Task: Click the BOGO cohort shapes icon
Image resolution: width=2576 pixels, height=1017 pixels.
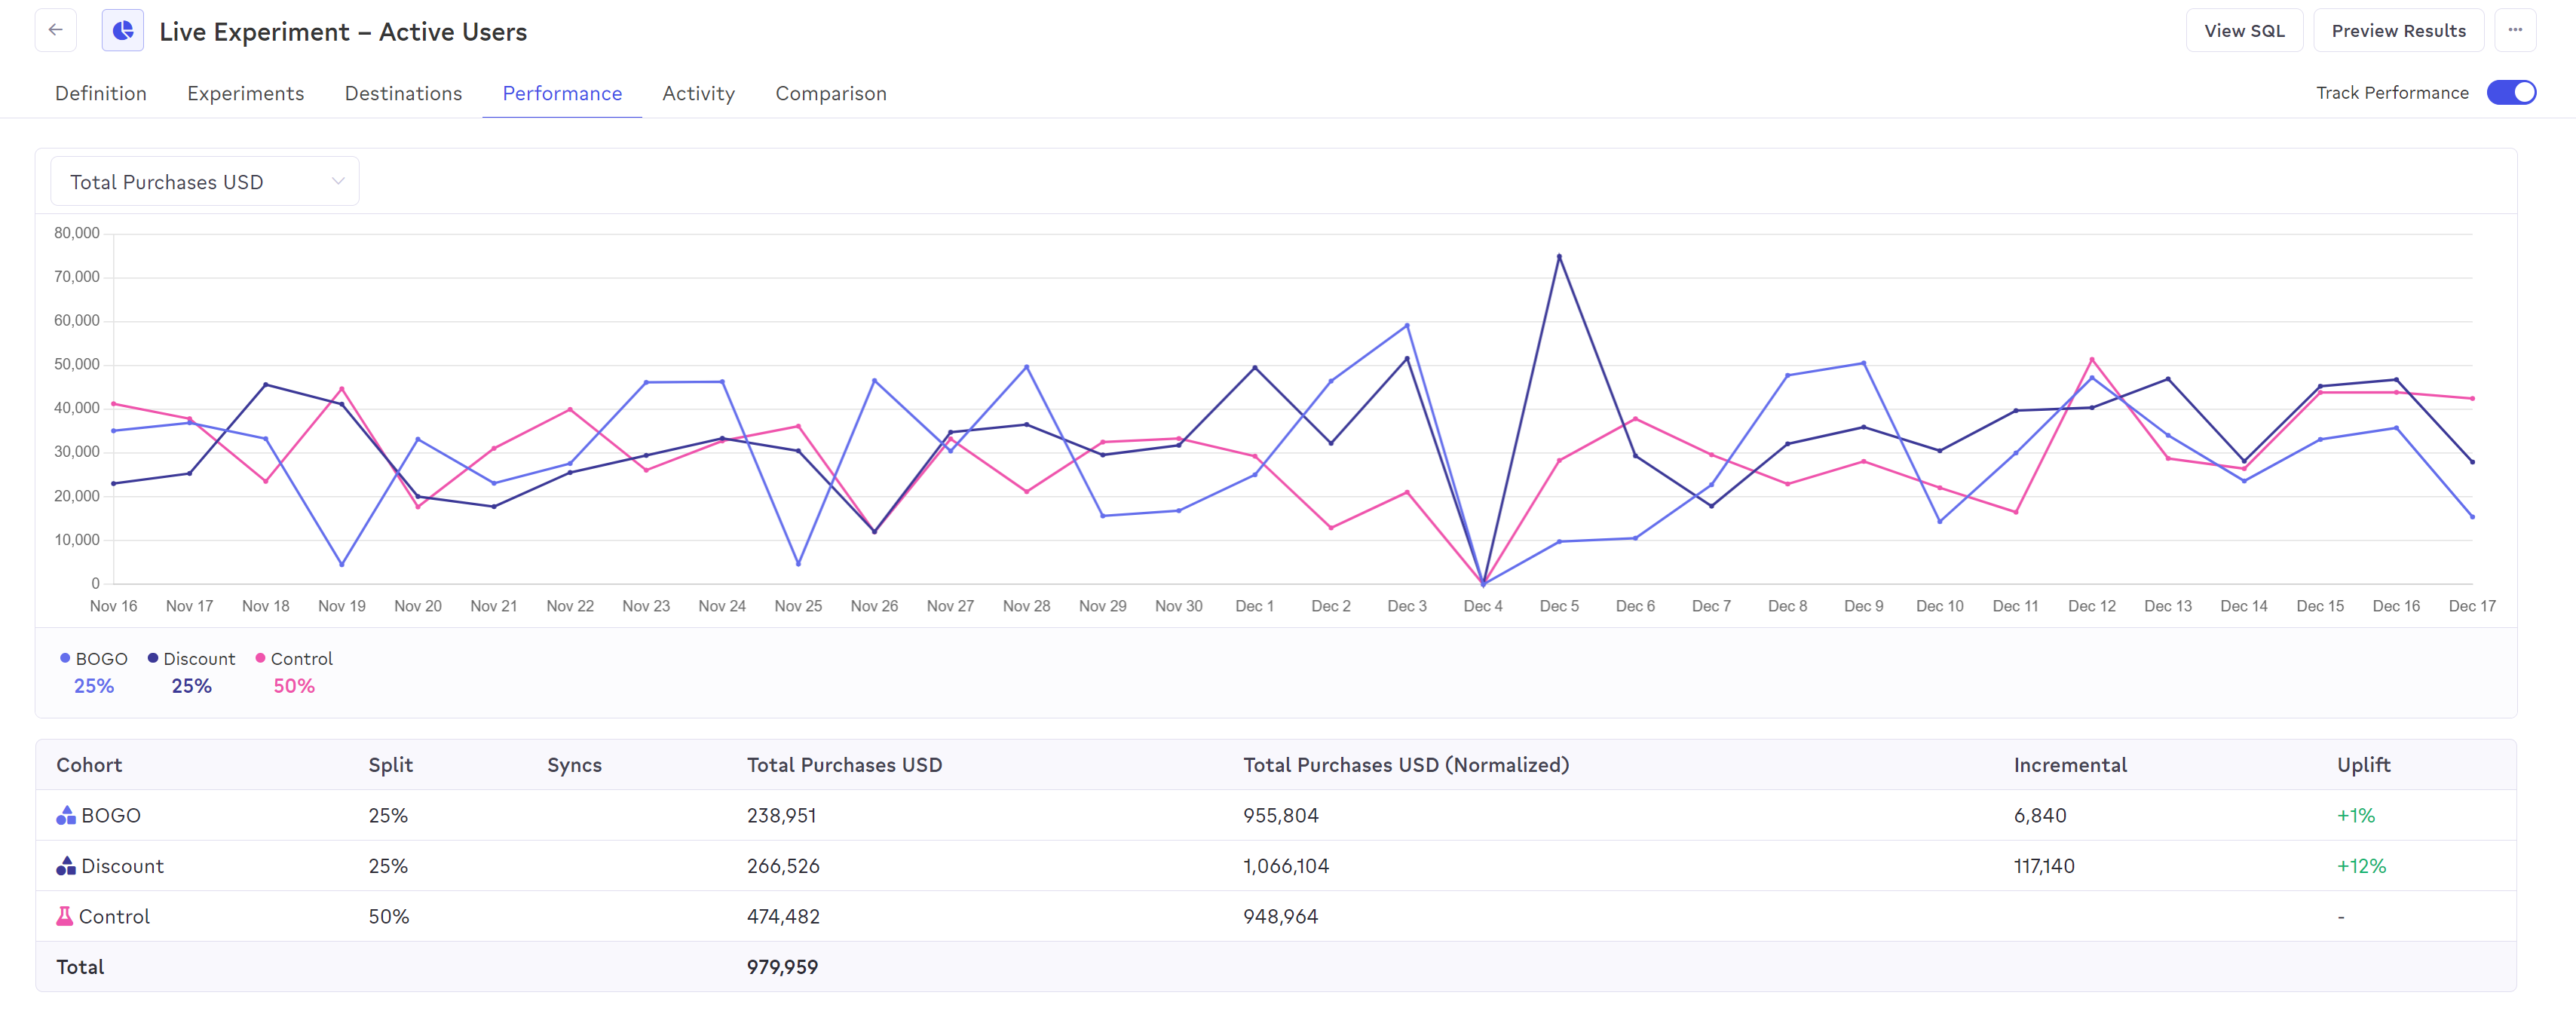Action: [66, 815]
